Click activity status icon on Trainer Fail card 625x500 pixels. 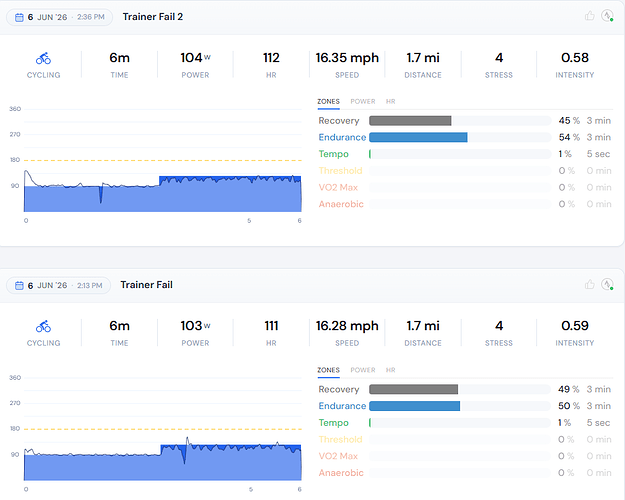point(607,284)
